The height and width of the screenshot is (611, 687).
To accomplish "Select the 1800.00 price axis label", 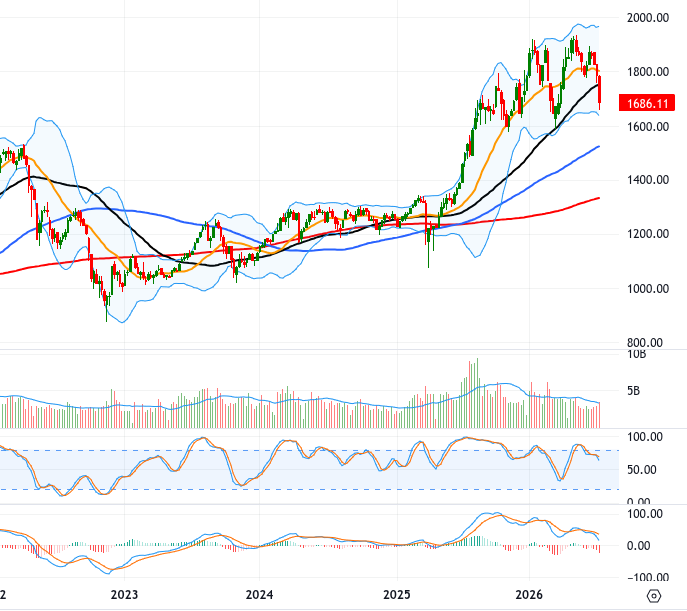I will (x=648, y=71).
